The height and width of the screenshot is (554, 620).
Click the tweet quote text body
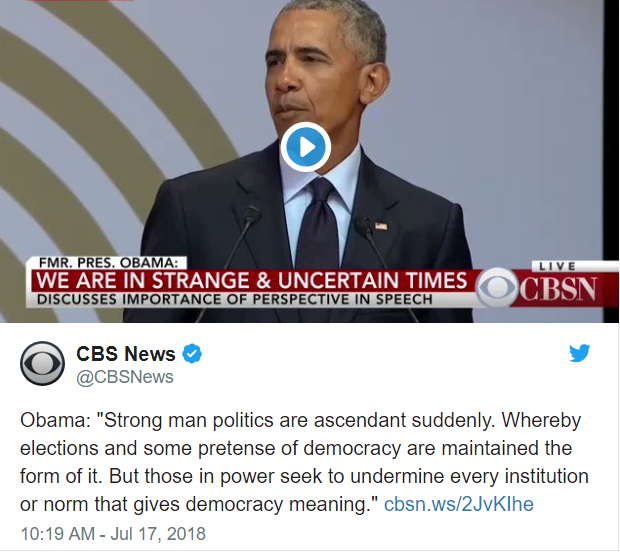point(304,462)
